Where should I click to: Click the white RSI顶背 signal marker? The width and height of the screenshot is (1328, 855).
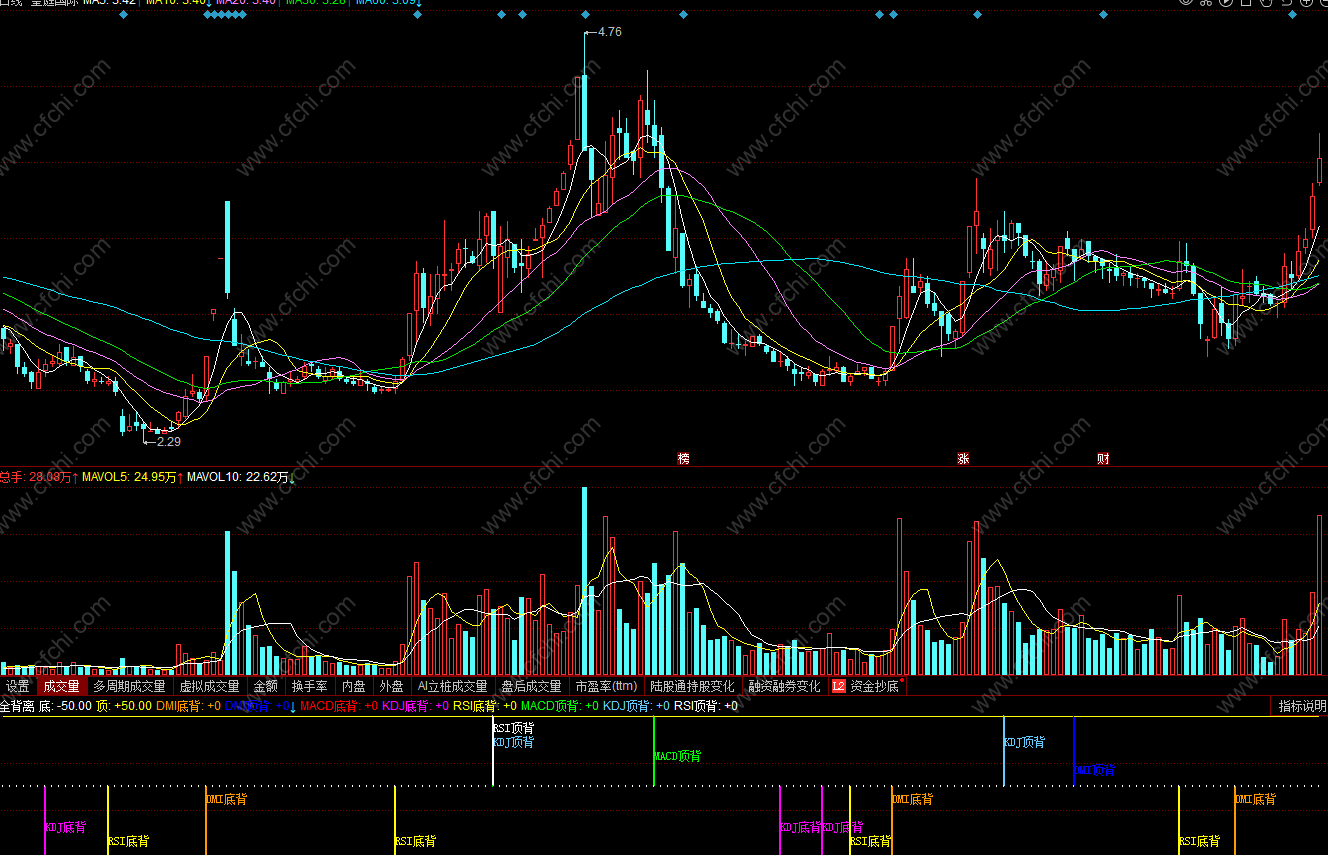click(514, 728)
